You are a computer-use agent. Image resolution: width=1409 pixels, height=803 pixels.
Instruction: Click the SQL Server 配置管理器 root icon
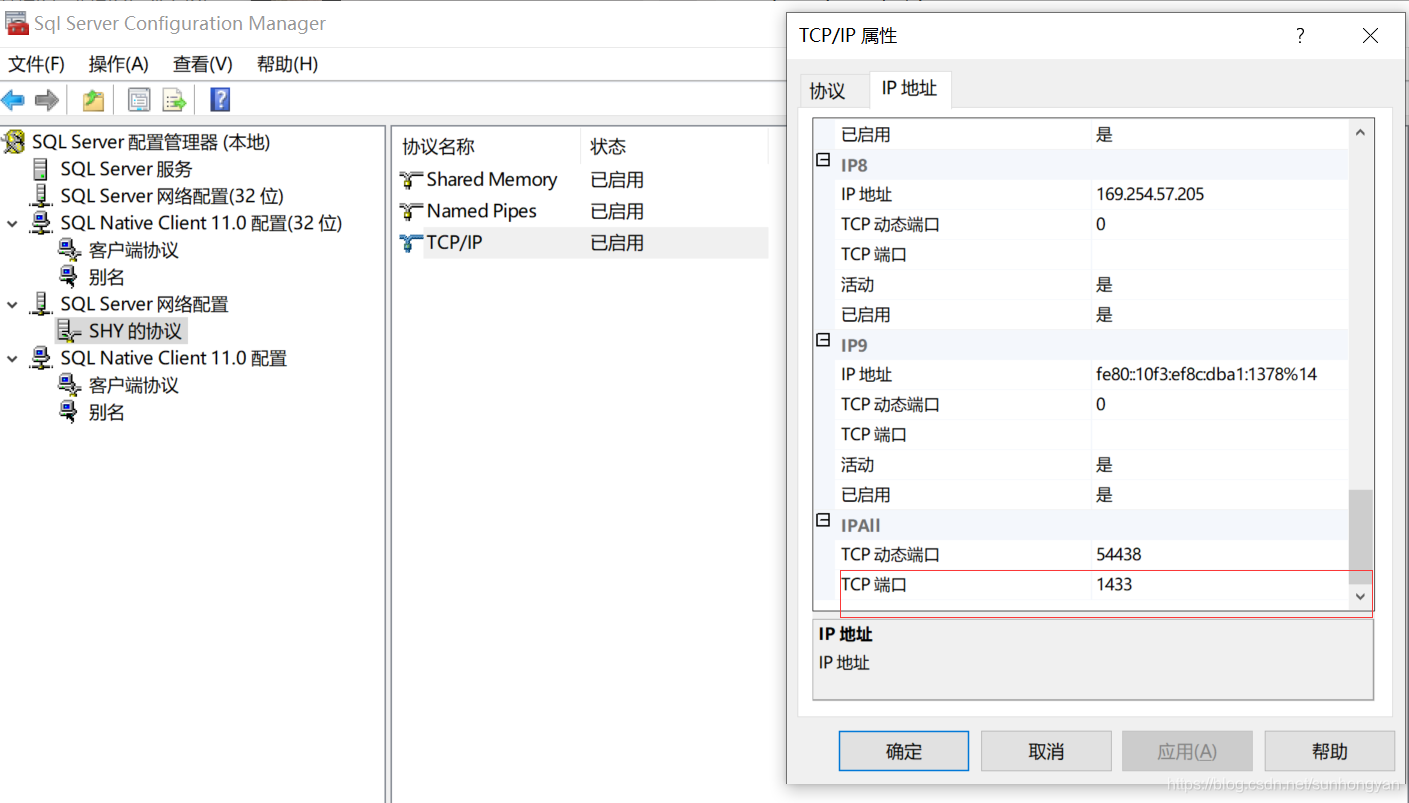point(14,142)
